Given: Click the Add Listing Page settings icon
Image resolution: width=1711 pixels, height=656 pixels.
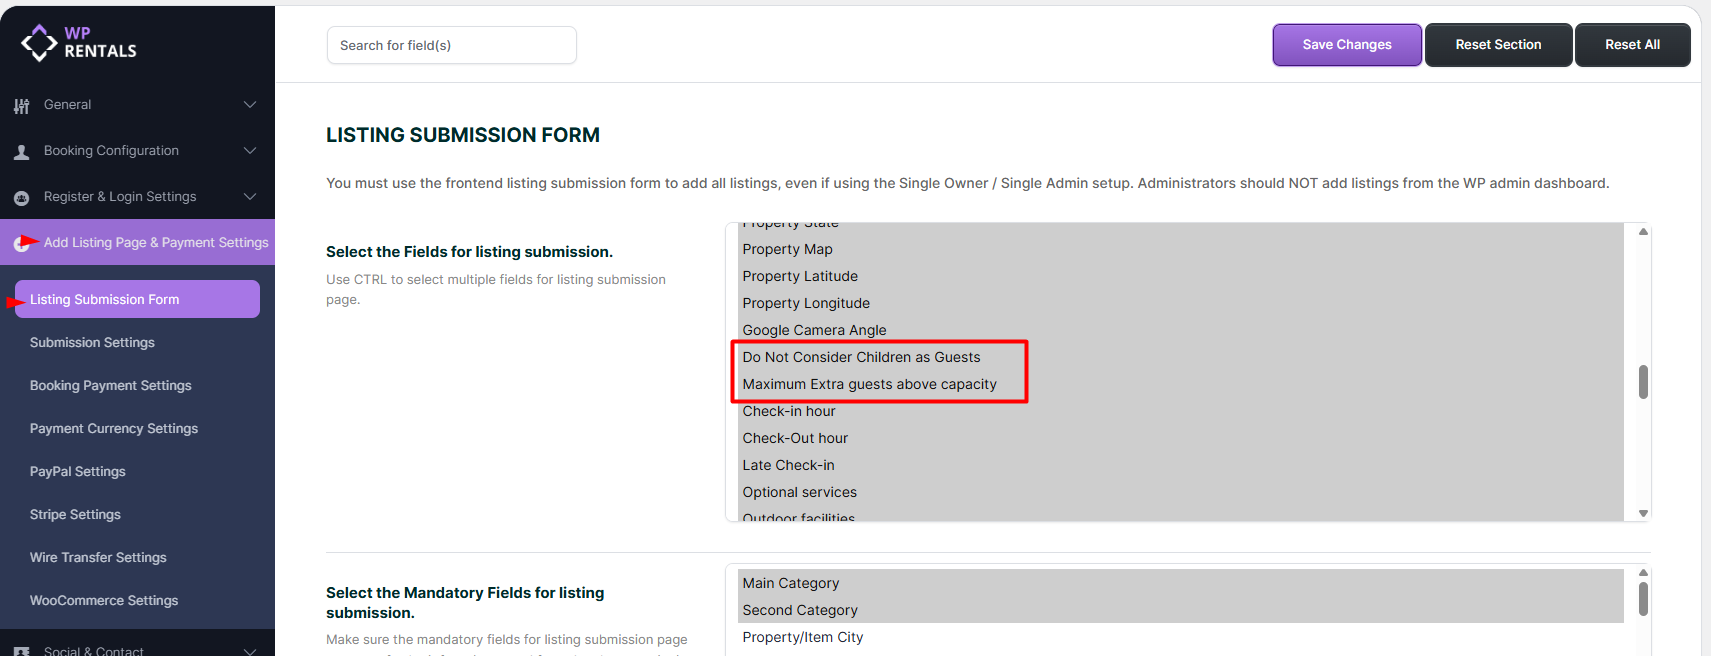Looking at the screenshot, I should pyautogui.click(x=22, y=244).
